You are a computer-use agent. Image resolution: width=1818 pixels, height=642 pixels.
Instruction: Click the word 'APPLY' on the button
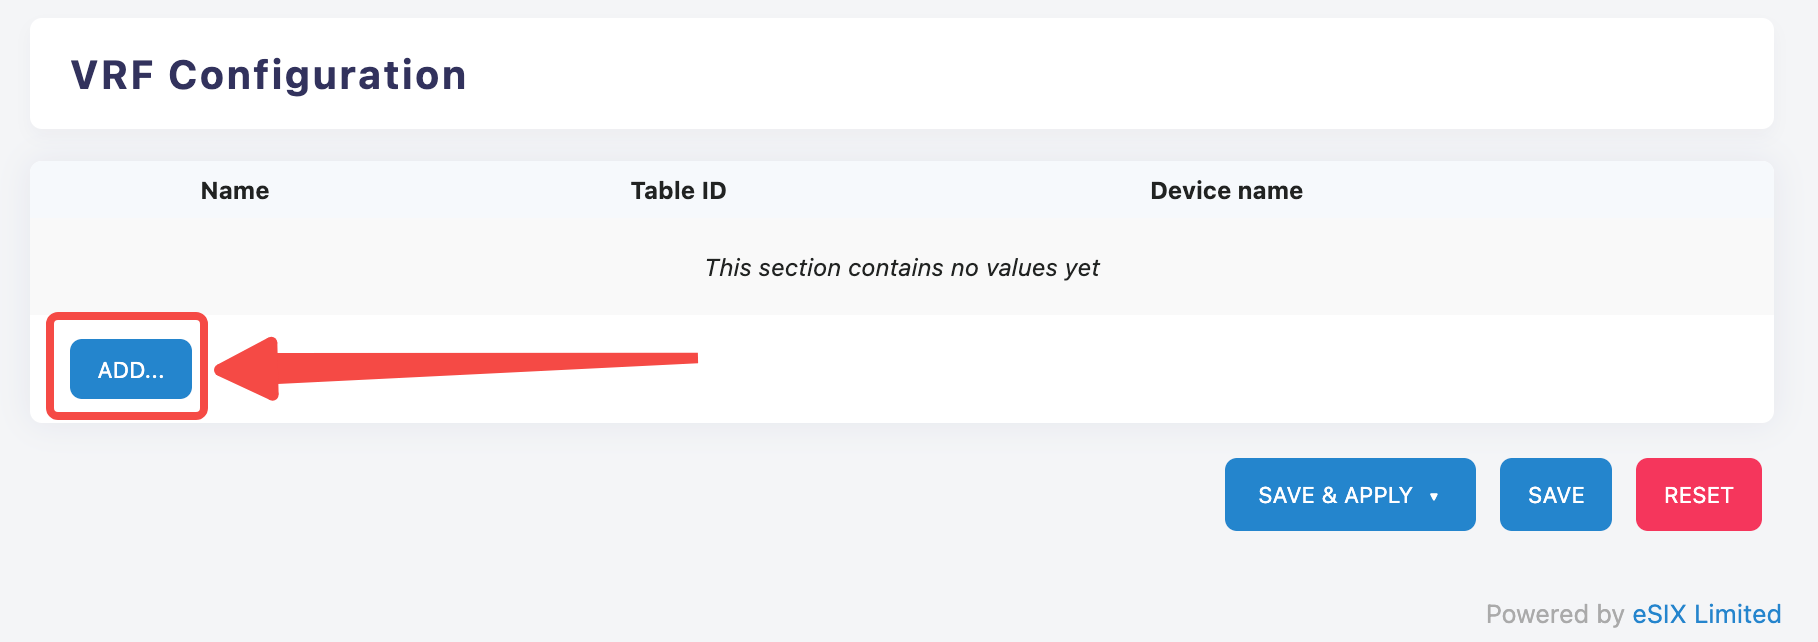(1378, 495)
